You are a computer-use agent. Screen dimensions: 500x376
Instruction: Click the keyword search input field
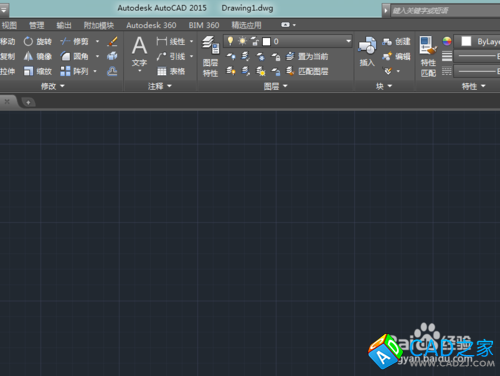coord(445,11)
